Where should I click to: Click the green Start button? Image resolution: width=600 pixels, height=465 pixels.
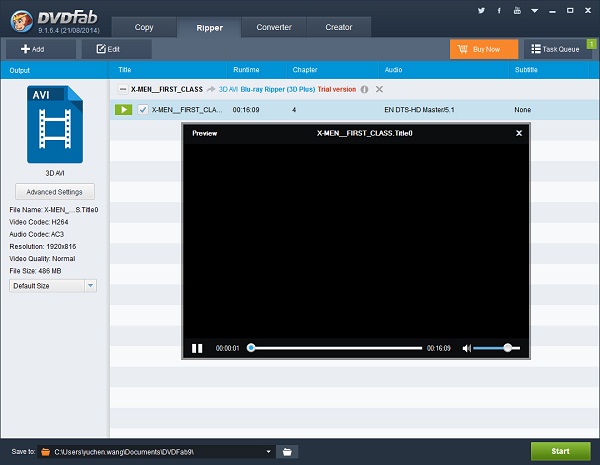[560, 451]
